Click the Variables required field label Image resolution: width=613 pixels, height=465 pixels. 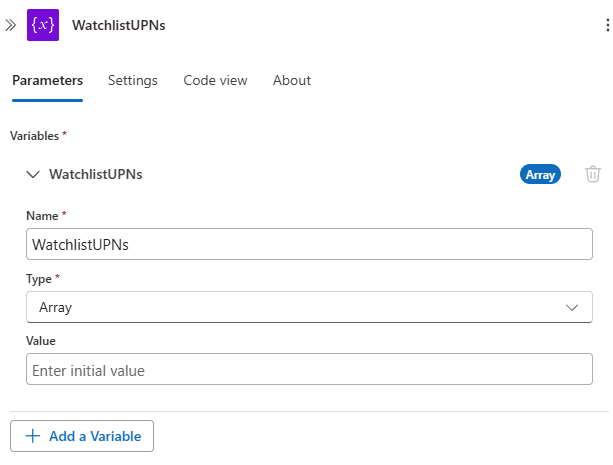38,135
